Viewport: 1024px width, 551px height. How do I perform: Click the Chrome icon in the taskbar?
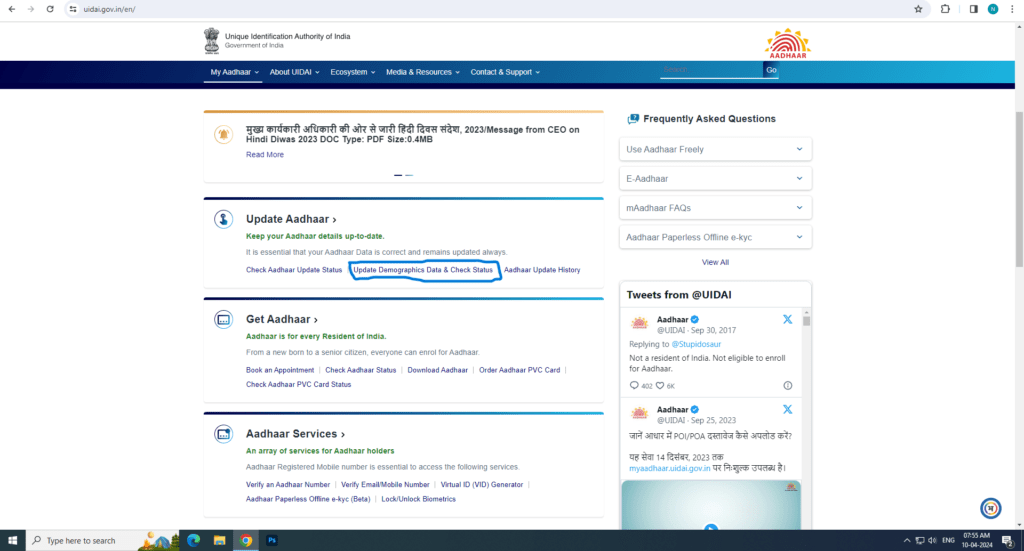click(246, 540)
